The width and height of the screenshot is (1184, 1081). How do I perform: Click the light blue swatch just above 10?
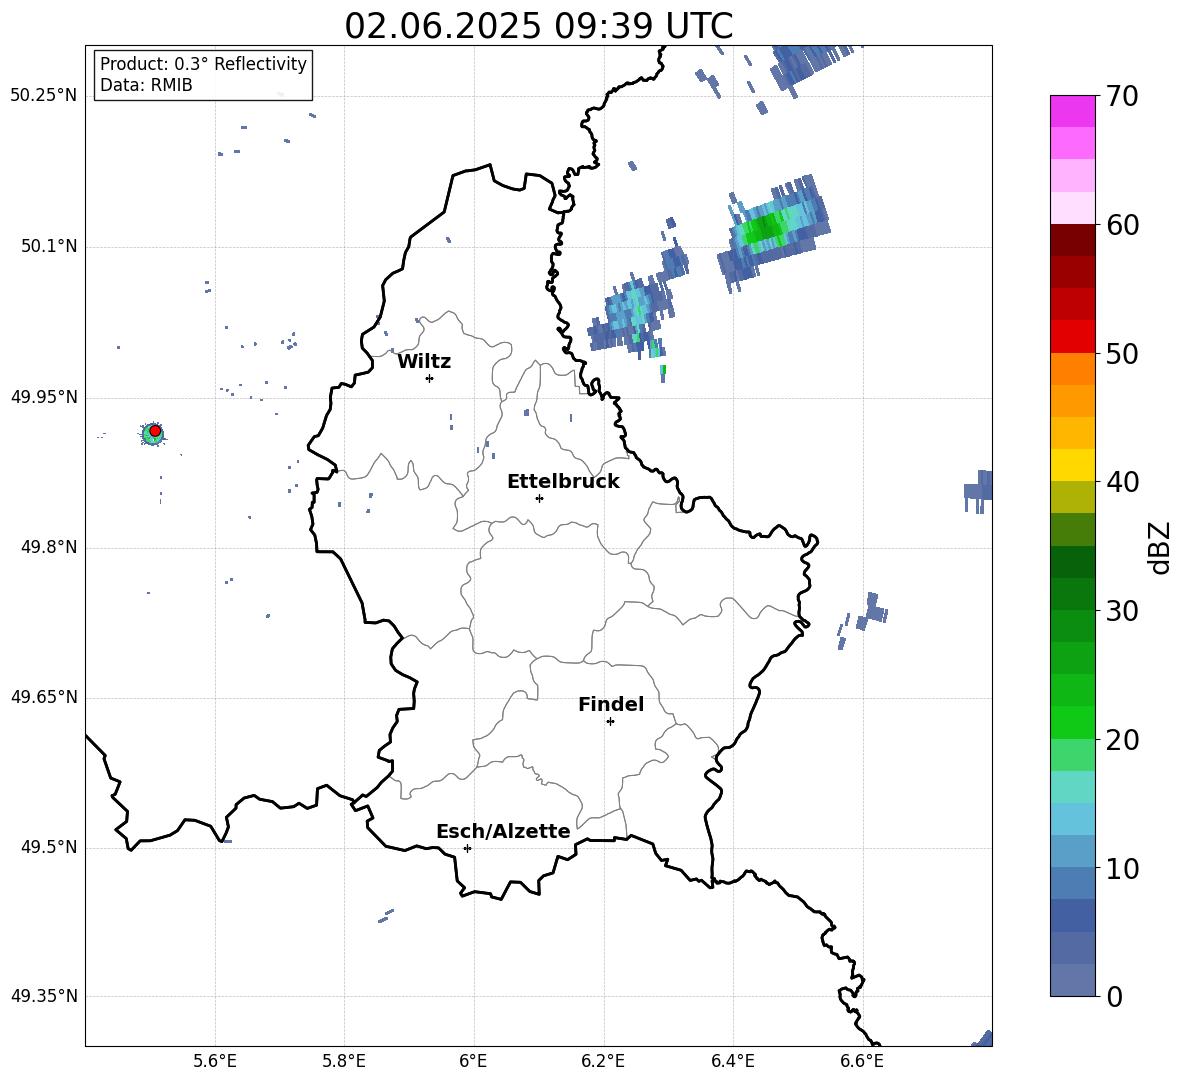point(1072,851)
